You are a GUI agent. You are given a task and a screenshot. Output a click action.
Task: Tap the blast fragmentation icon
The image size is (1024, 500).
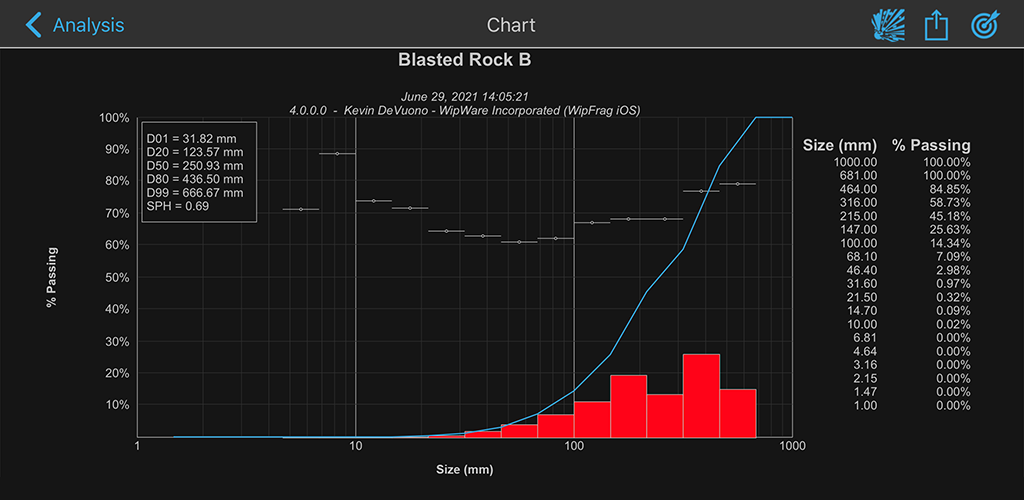(x=890, y=25)
